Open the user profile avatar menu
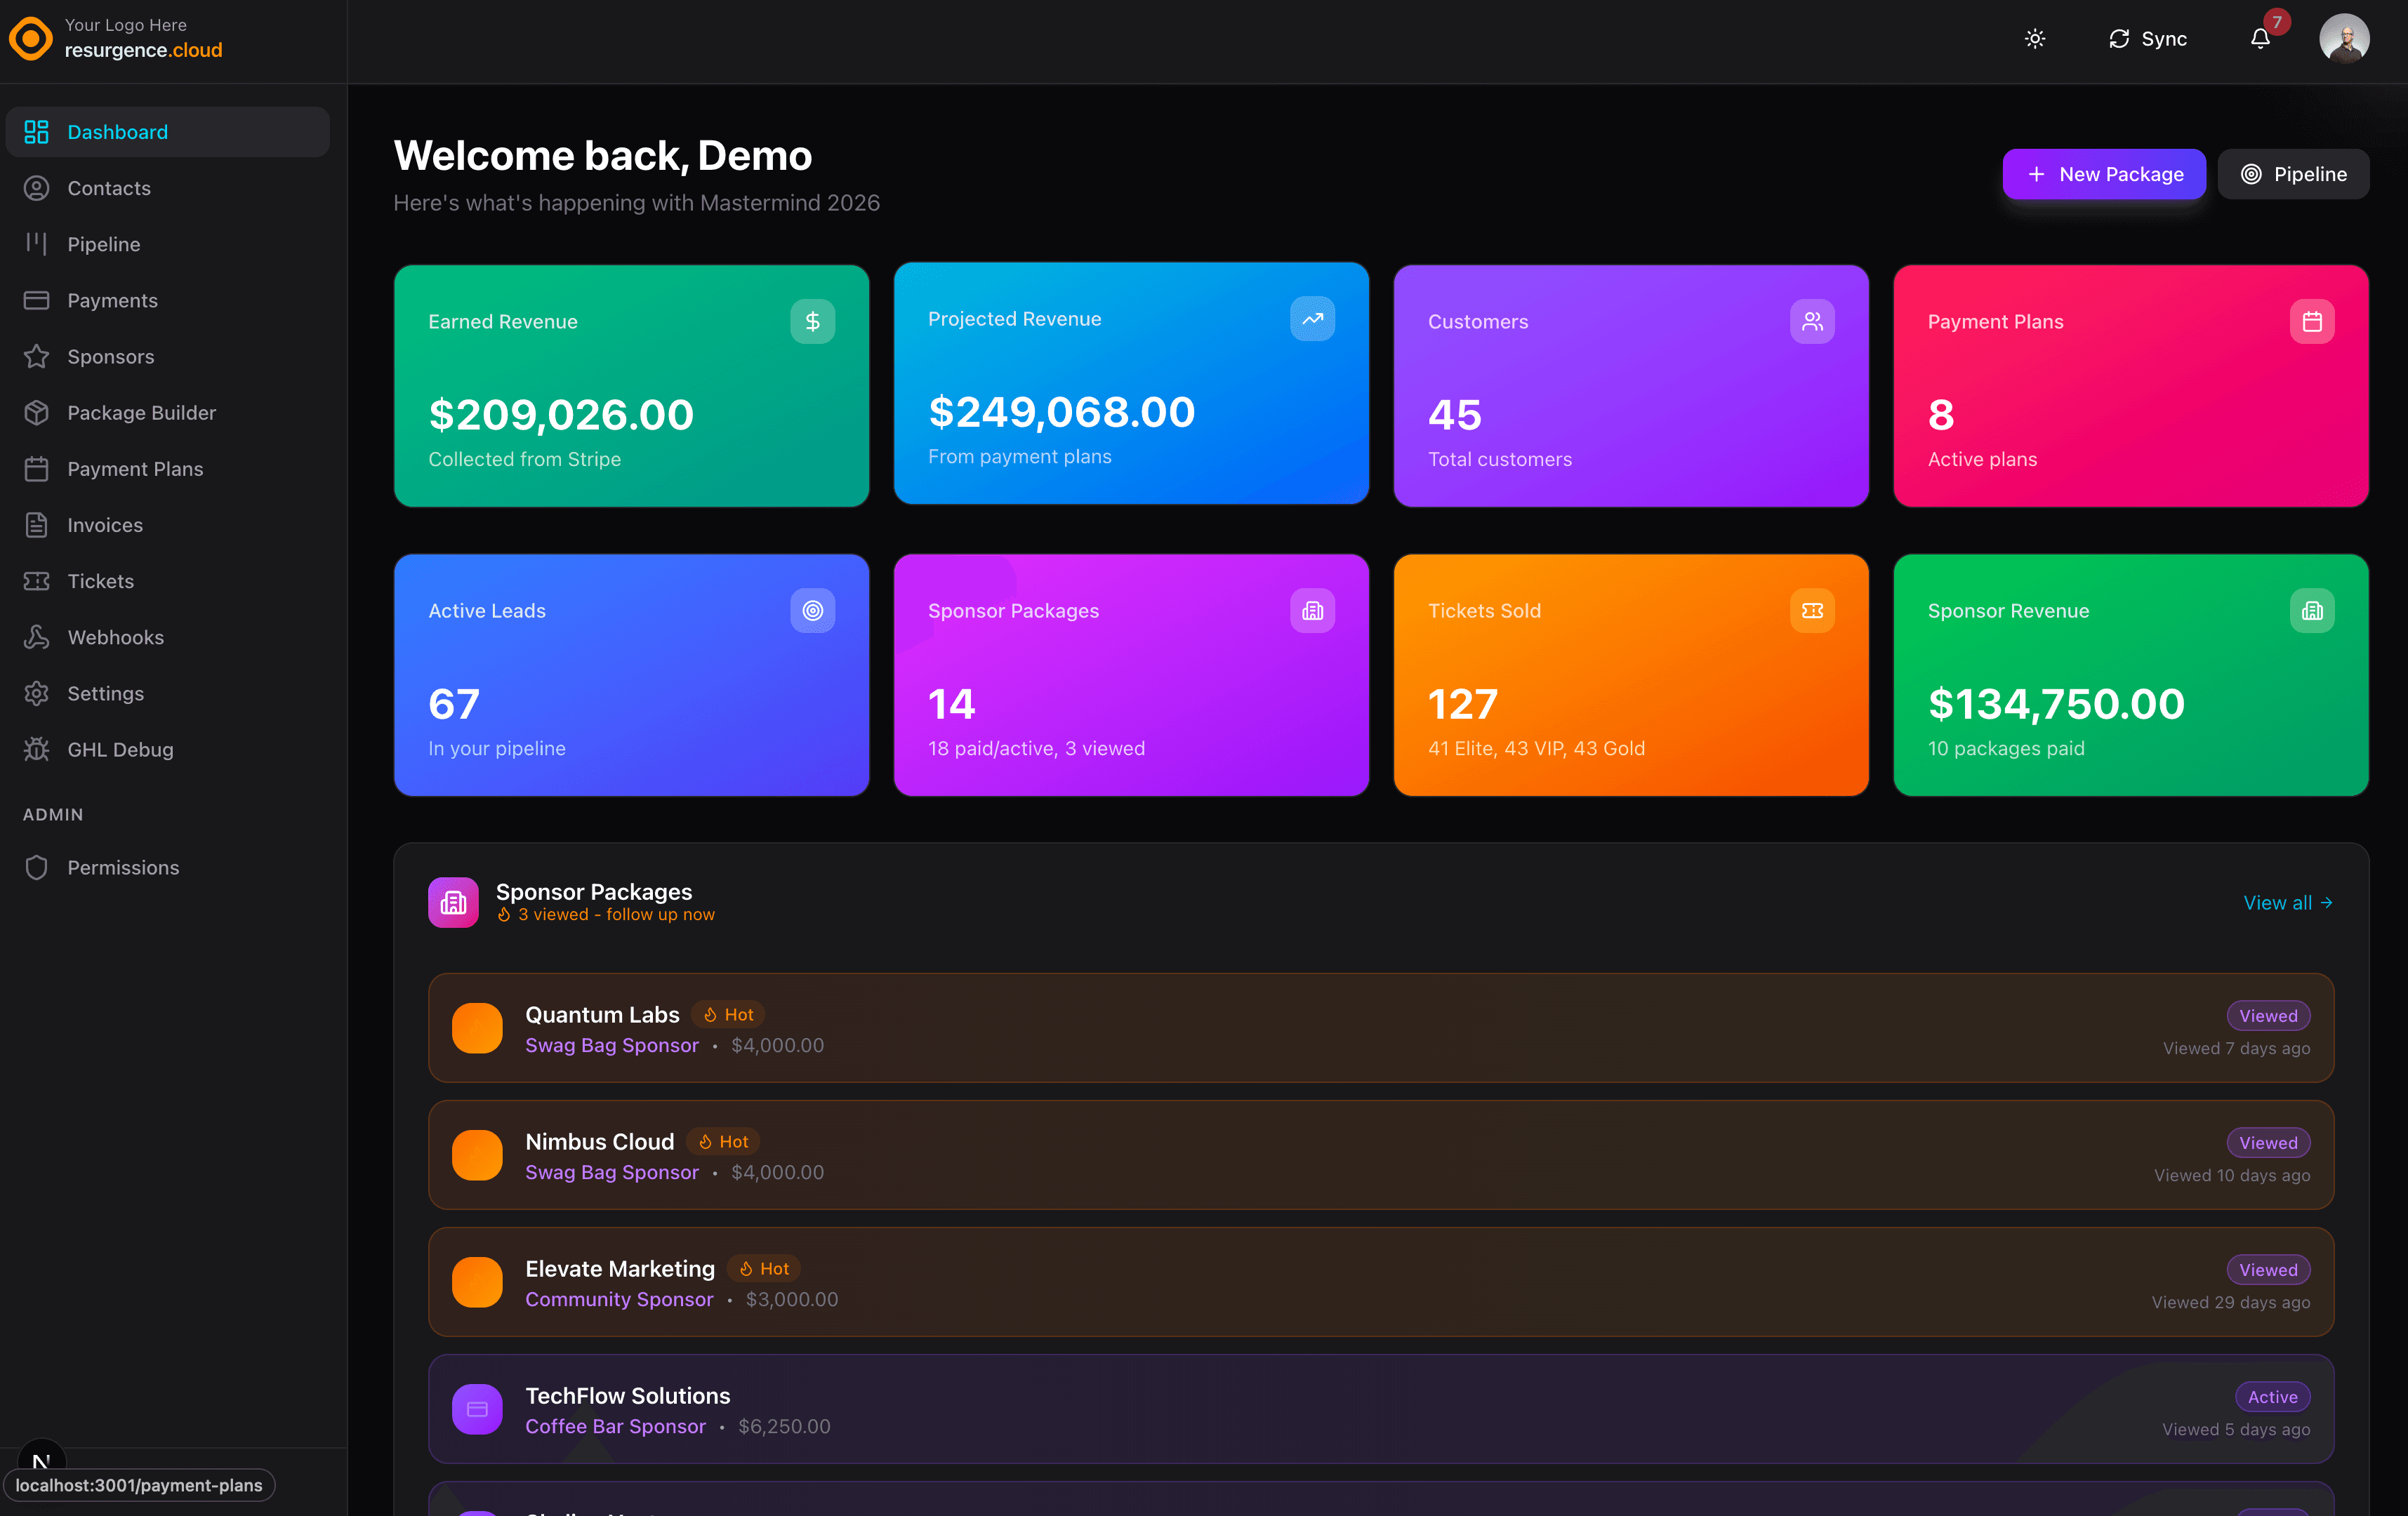The image size is (2408, 1516). pyautogui.click(x=2345, y=38)
